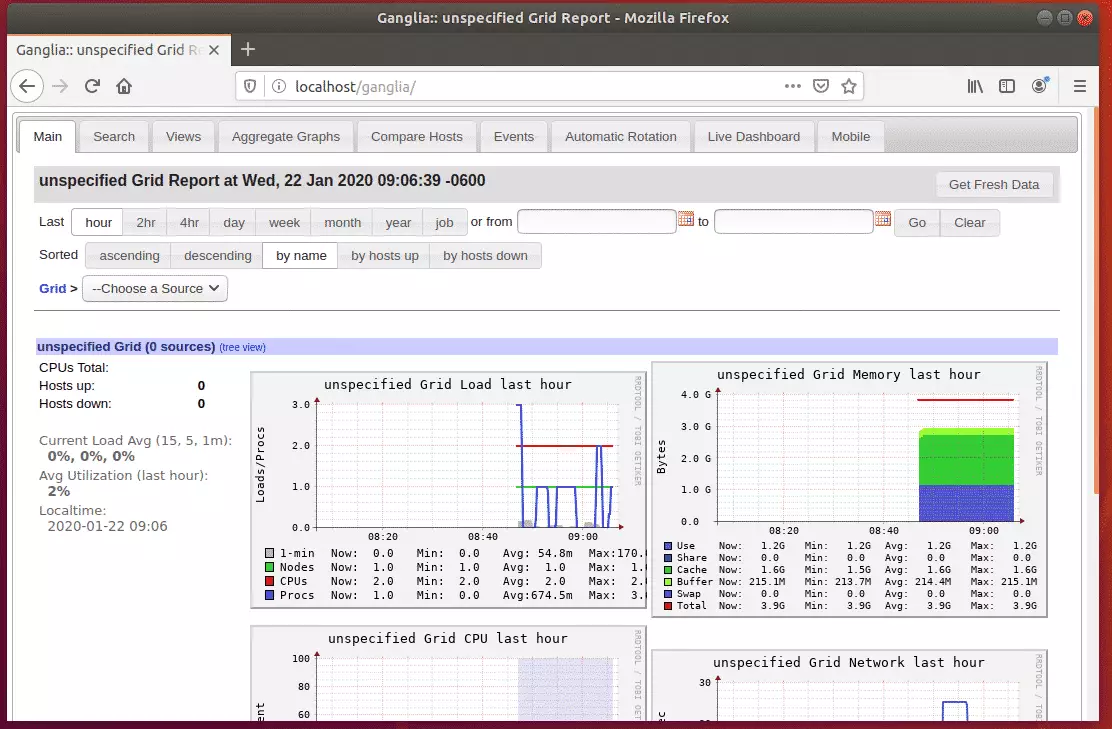
Task: Save page to Pocket icon
Action: [821, 87]
